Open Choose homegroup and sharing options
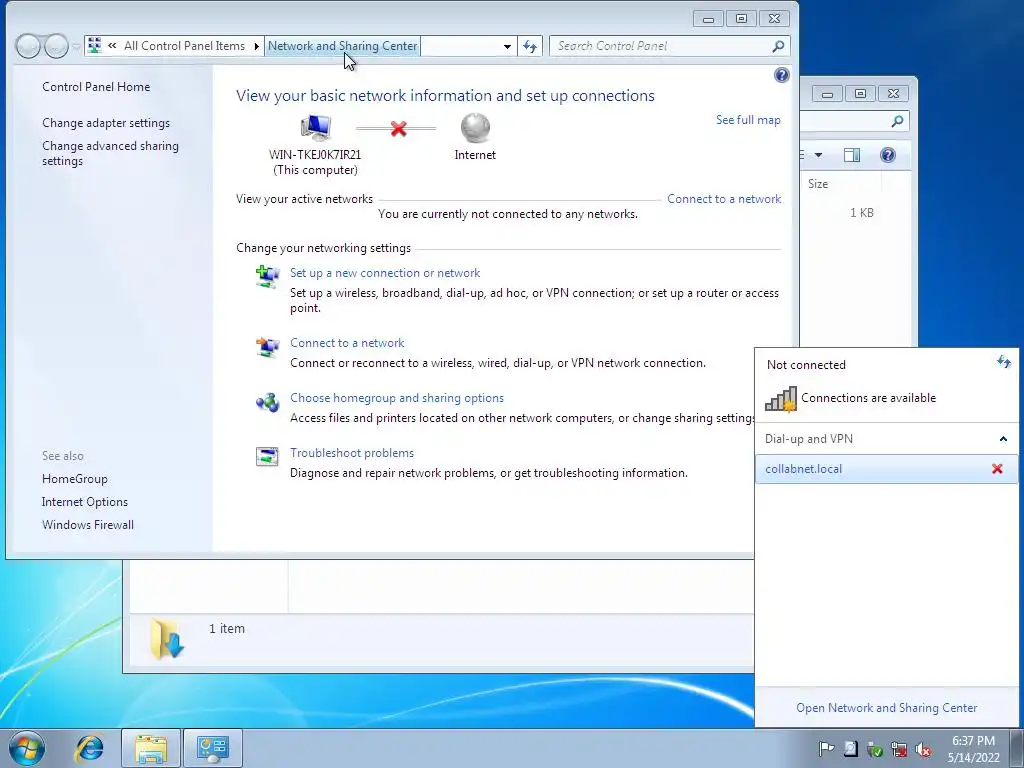 [x=396, y=398]
